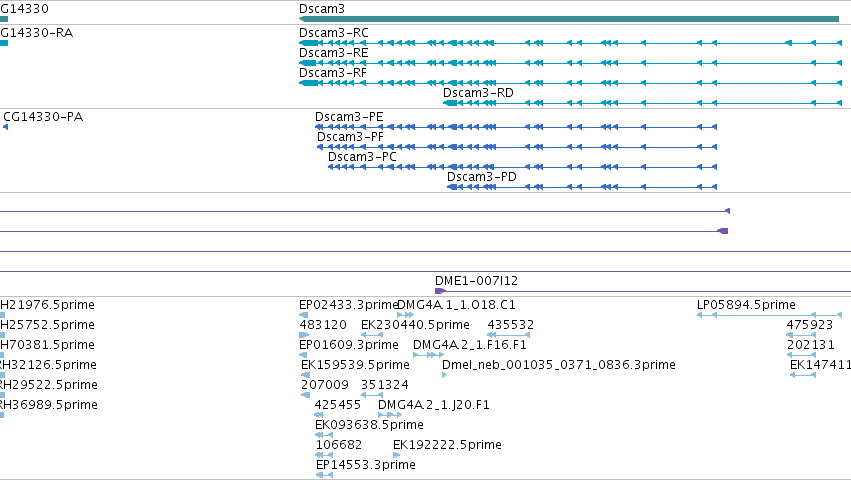Screen dimensions: 851x480
Task: Click the glyph under 475923
Action: (801, 335)
